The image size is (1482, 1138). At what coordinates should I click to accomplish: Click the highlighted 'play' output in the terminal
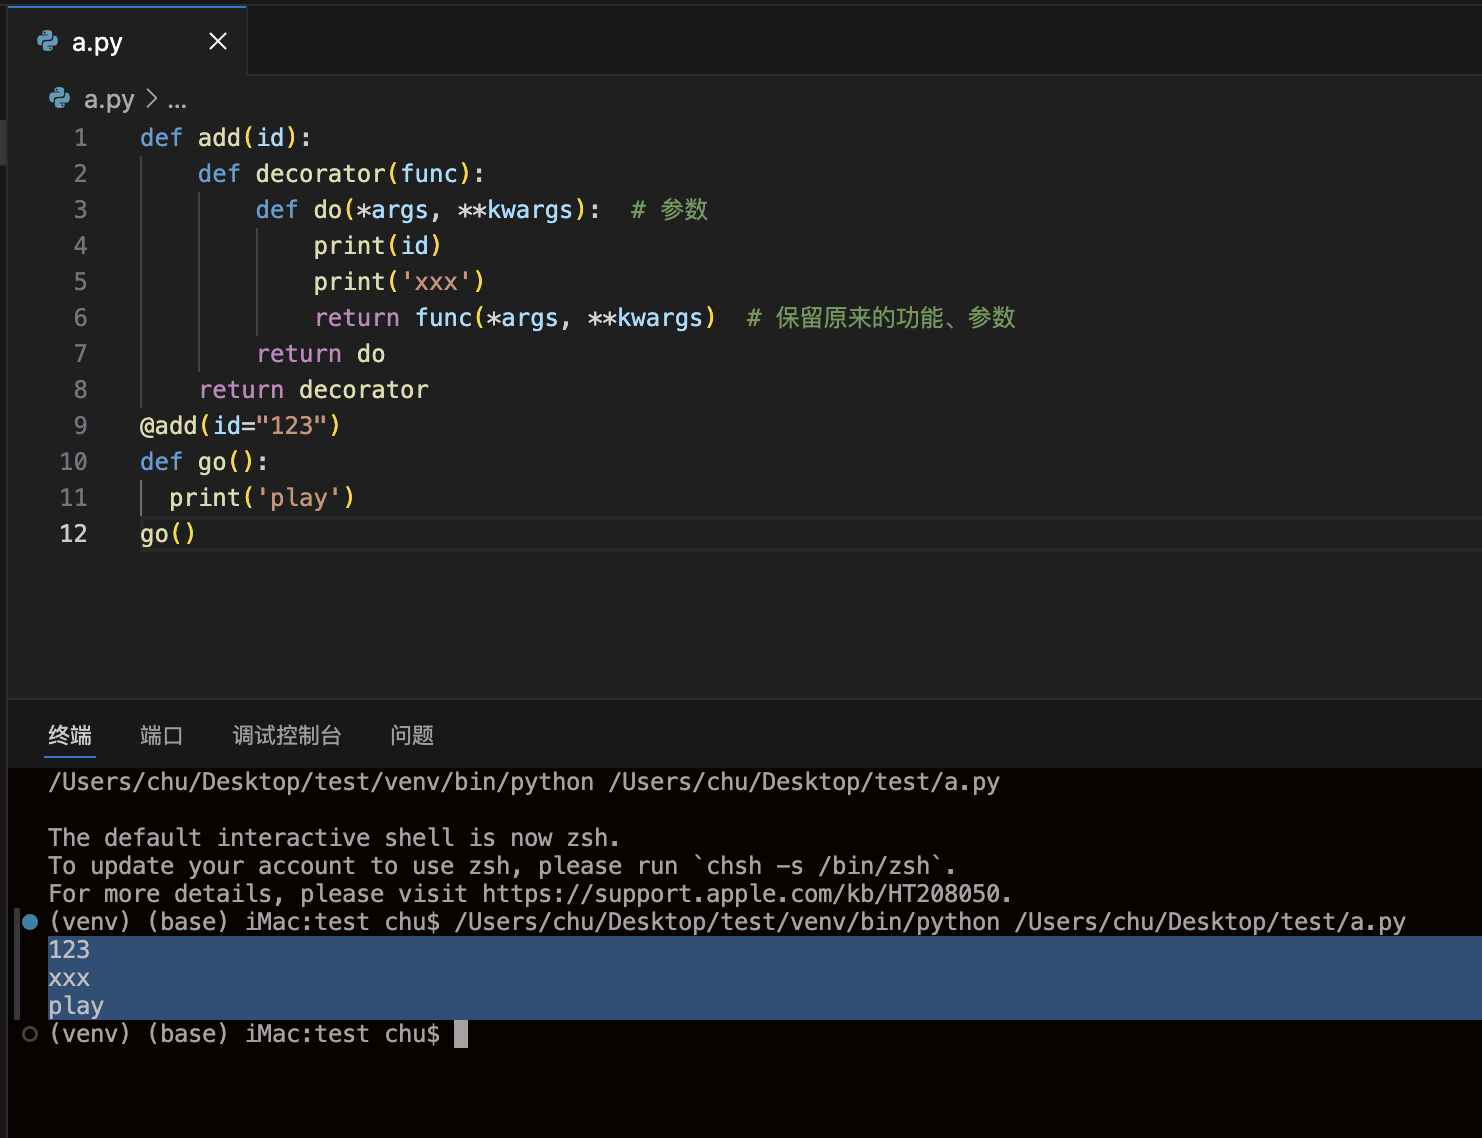pyautogui.click(x=75, y=1005)
